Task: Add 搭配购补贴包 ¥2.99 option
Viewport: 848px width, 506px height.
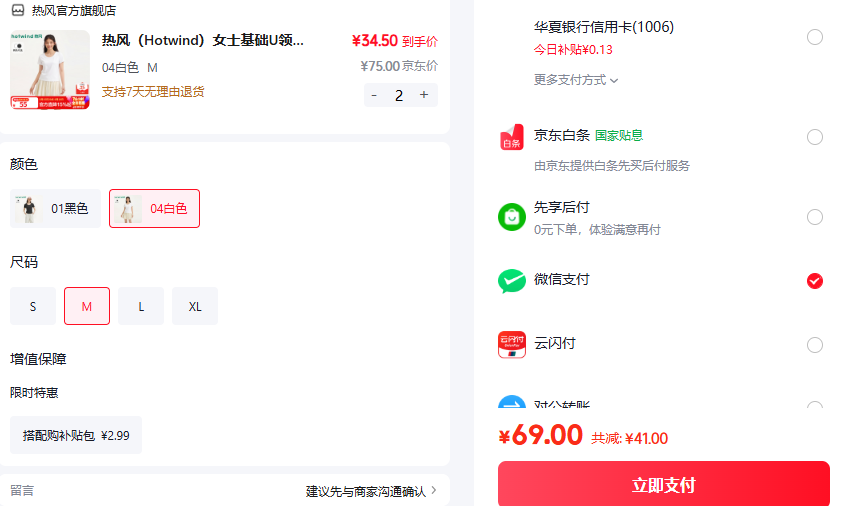Action: pyautogui.click(x=76, y=435)
